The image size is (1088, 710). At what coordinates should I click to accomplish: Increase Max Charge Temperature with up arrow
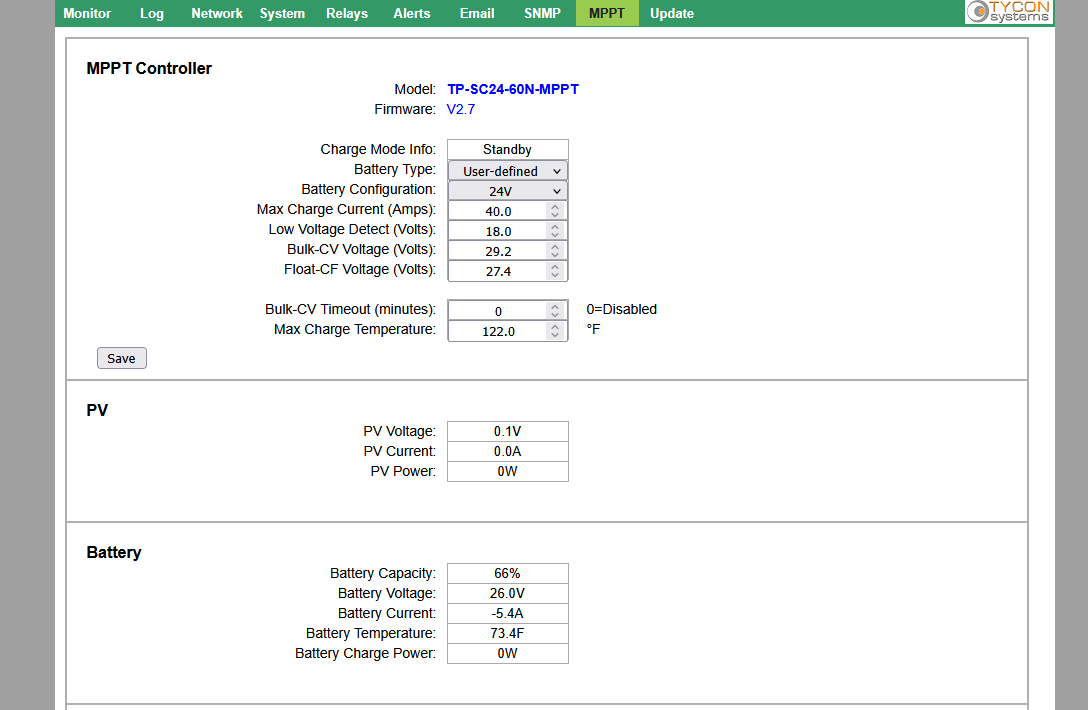555,327
